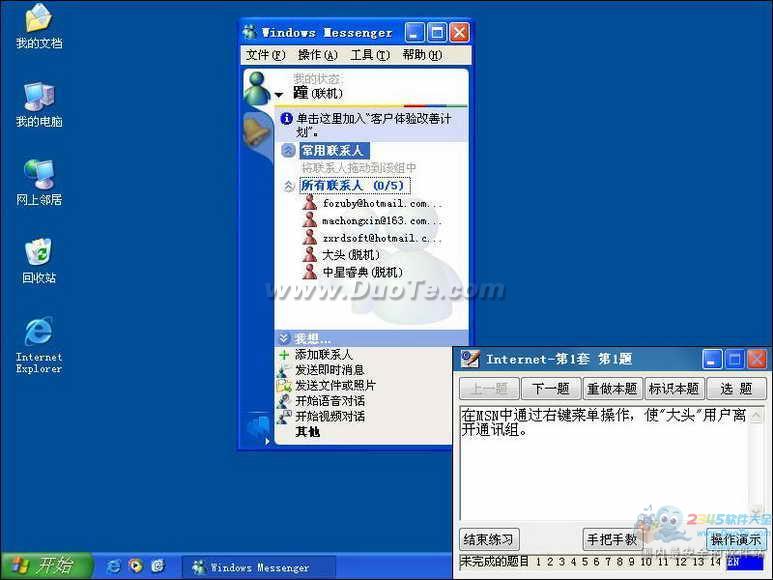Select contact fozuby@hotmail.com
The height and width of the screenshot is (580, 773).
[x=382, y=203]
